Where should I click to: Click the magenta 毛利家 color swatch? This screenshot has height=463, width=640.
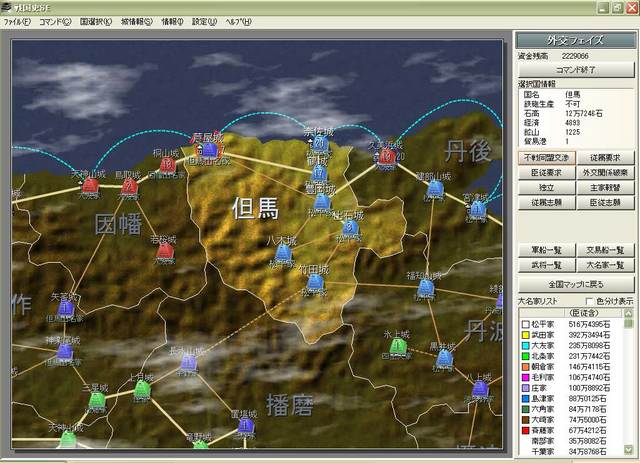pos(526,377)
